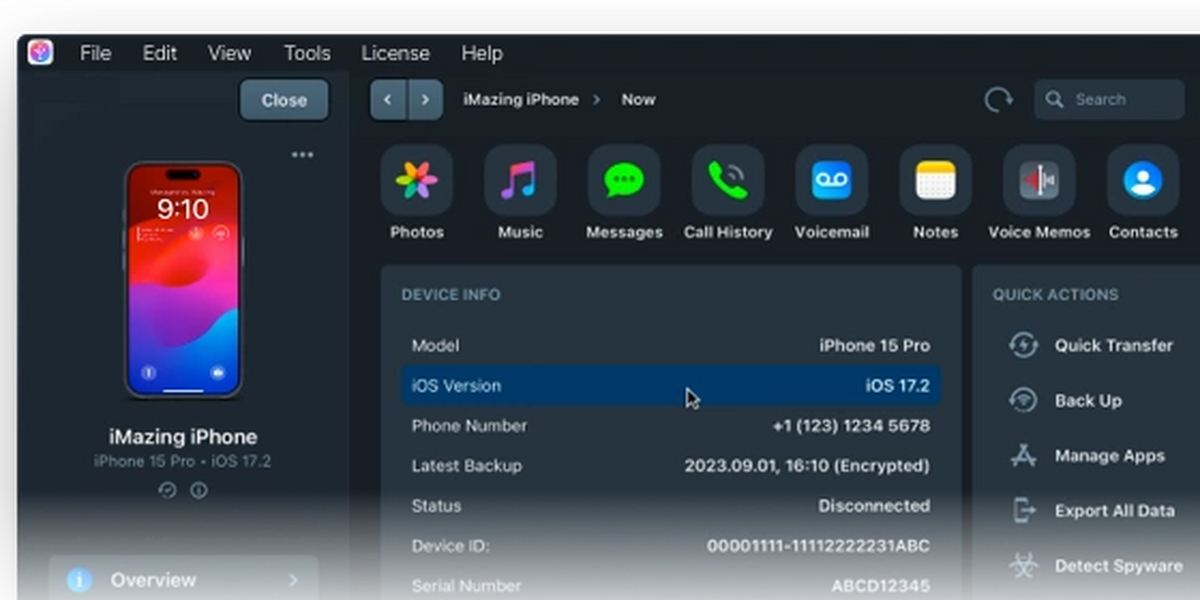Open the File menu
Viewport: 1200px width, 600px height.
click(95, 53)
